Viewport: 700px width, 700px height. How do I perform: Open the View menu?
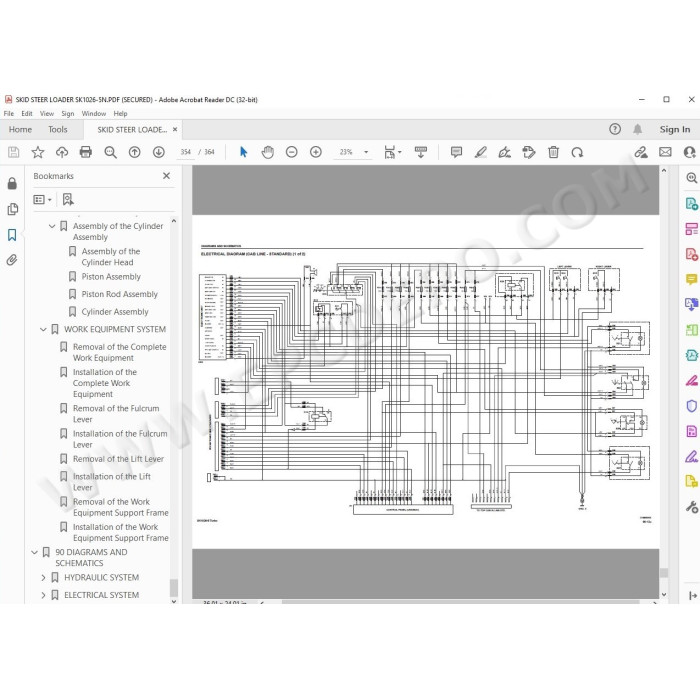tap(47, 113)
